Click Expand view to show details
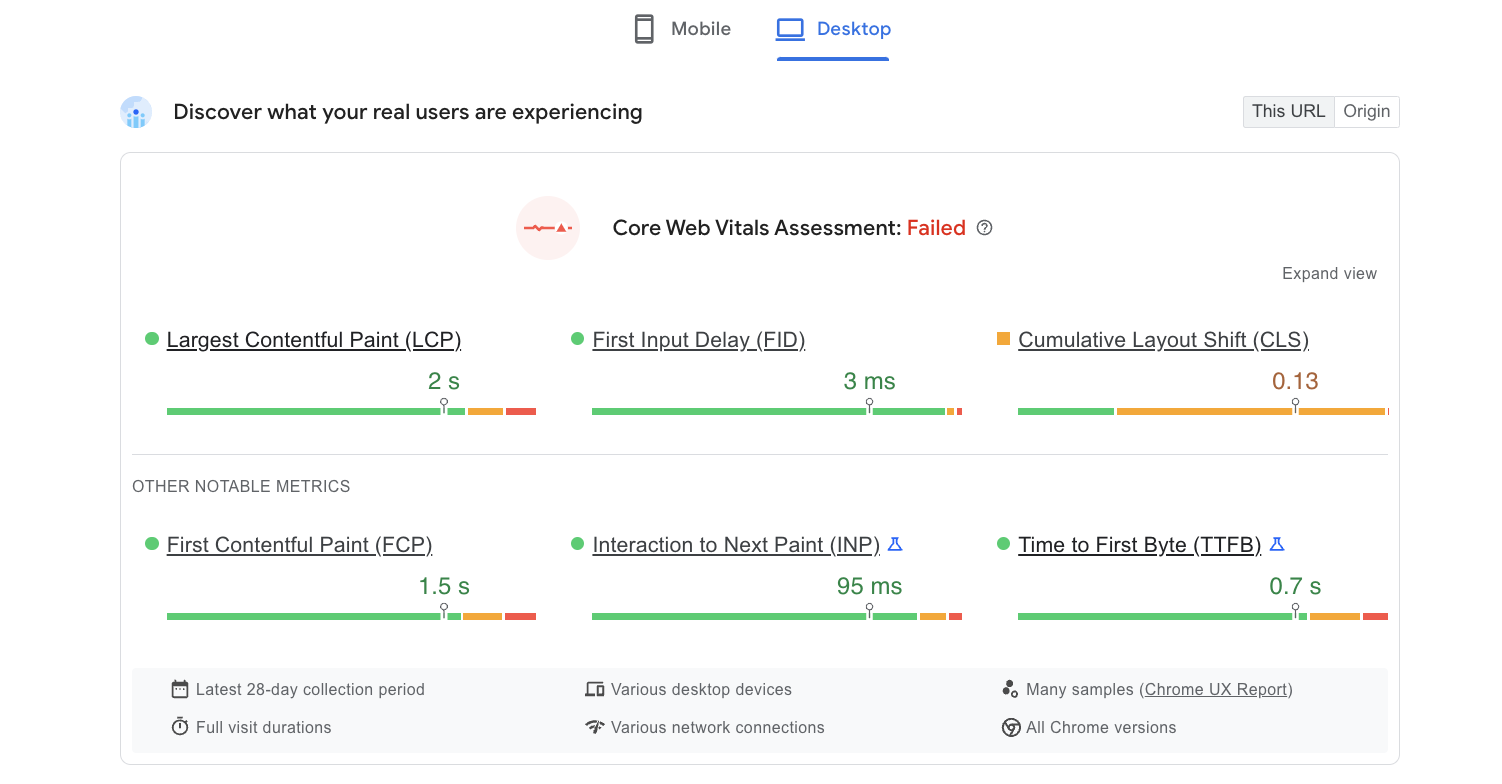Image resolution: width=1502 pixels, height=784 pixels. point(1329,273)
